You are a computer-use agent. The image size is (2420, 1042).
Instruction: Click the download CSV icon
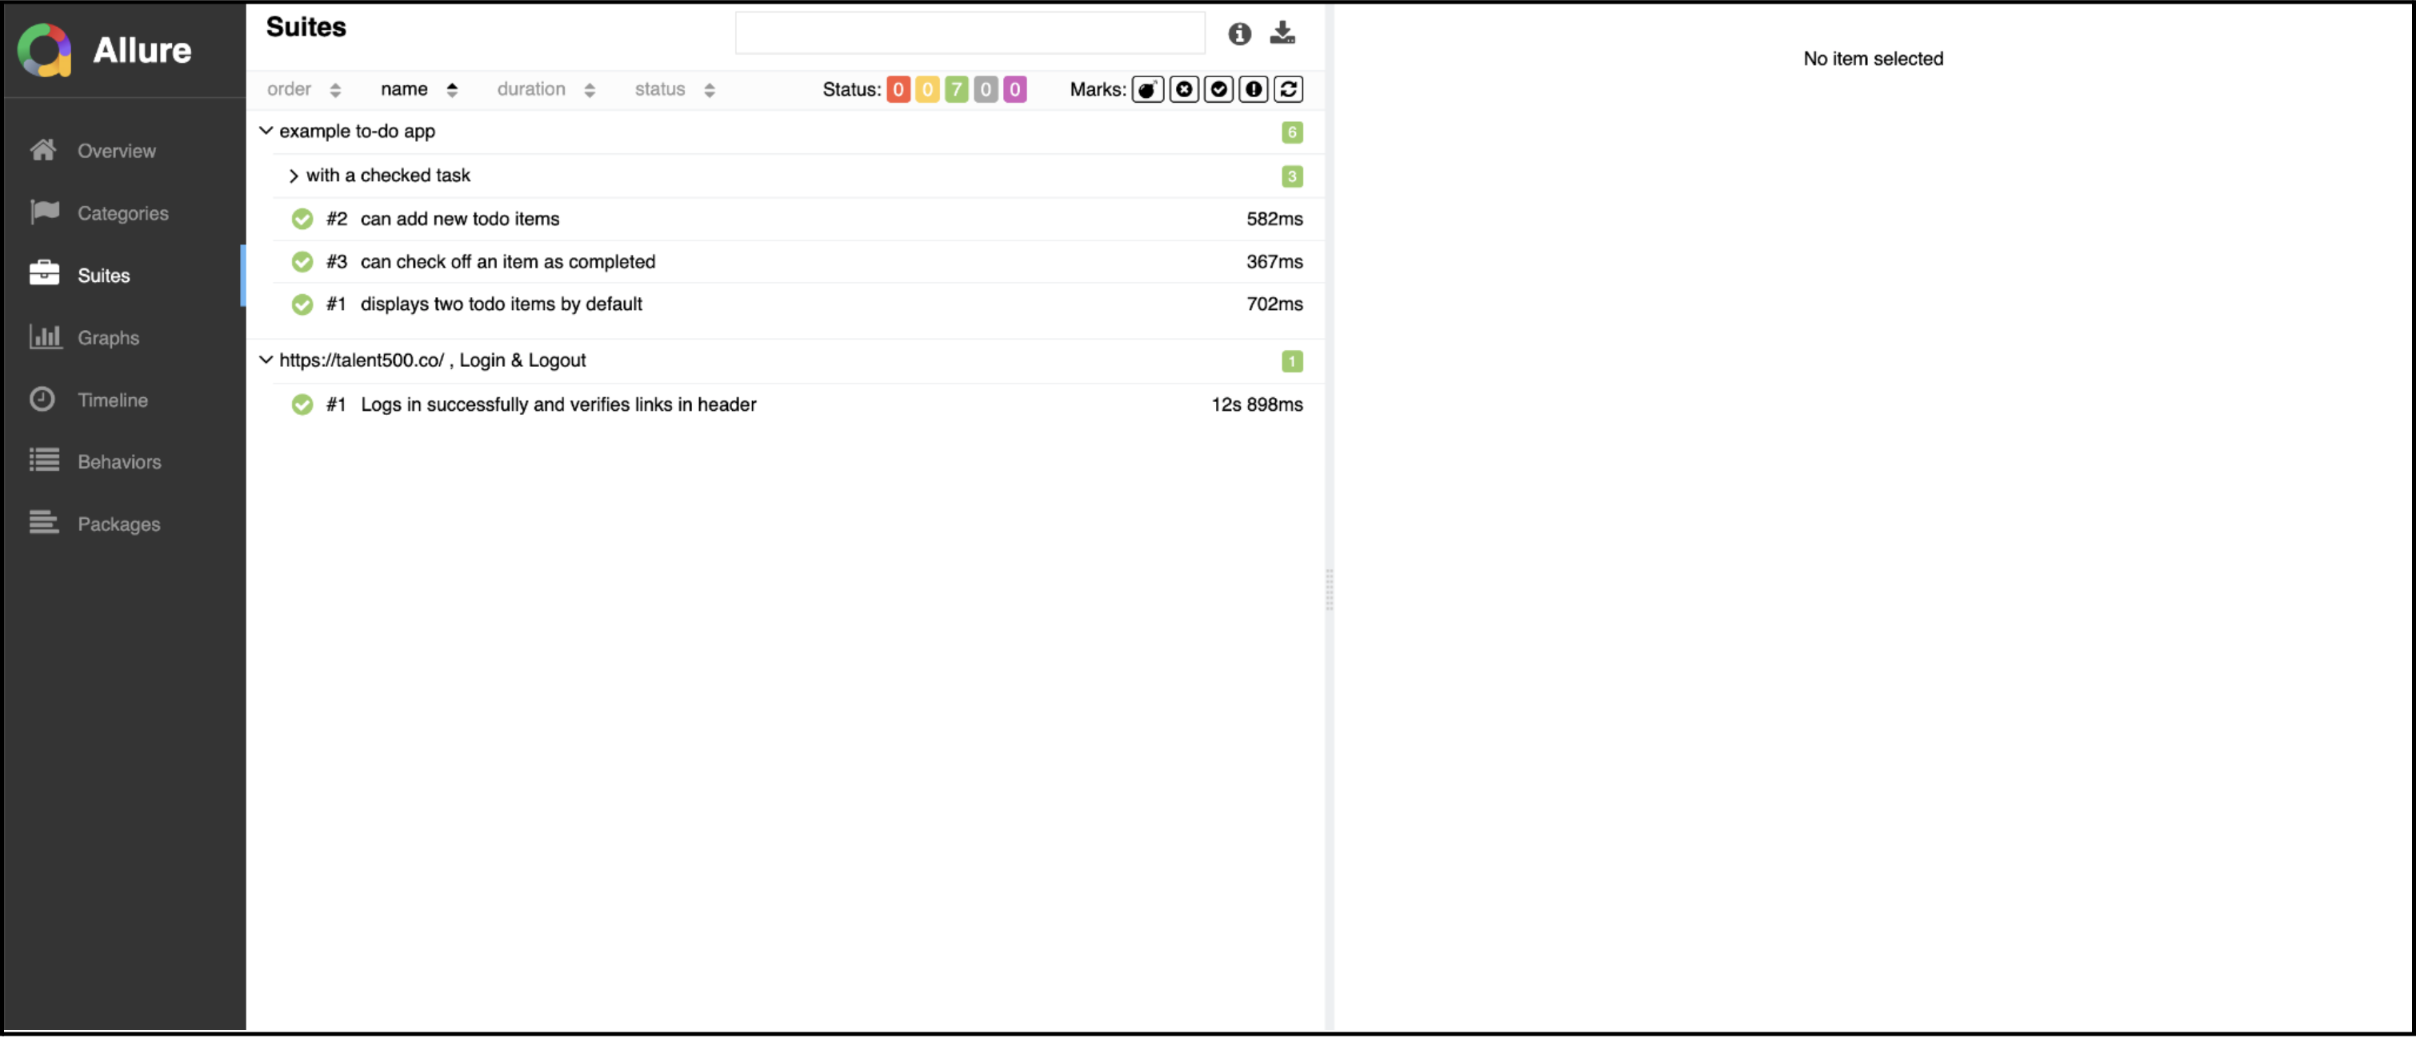[x=1283, y=34]
